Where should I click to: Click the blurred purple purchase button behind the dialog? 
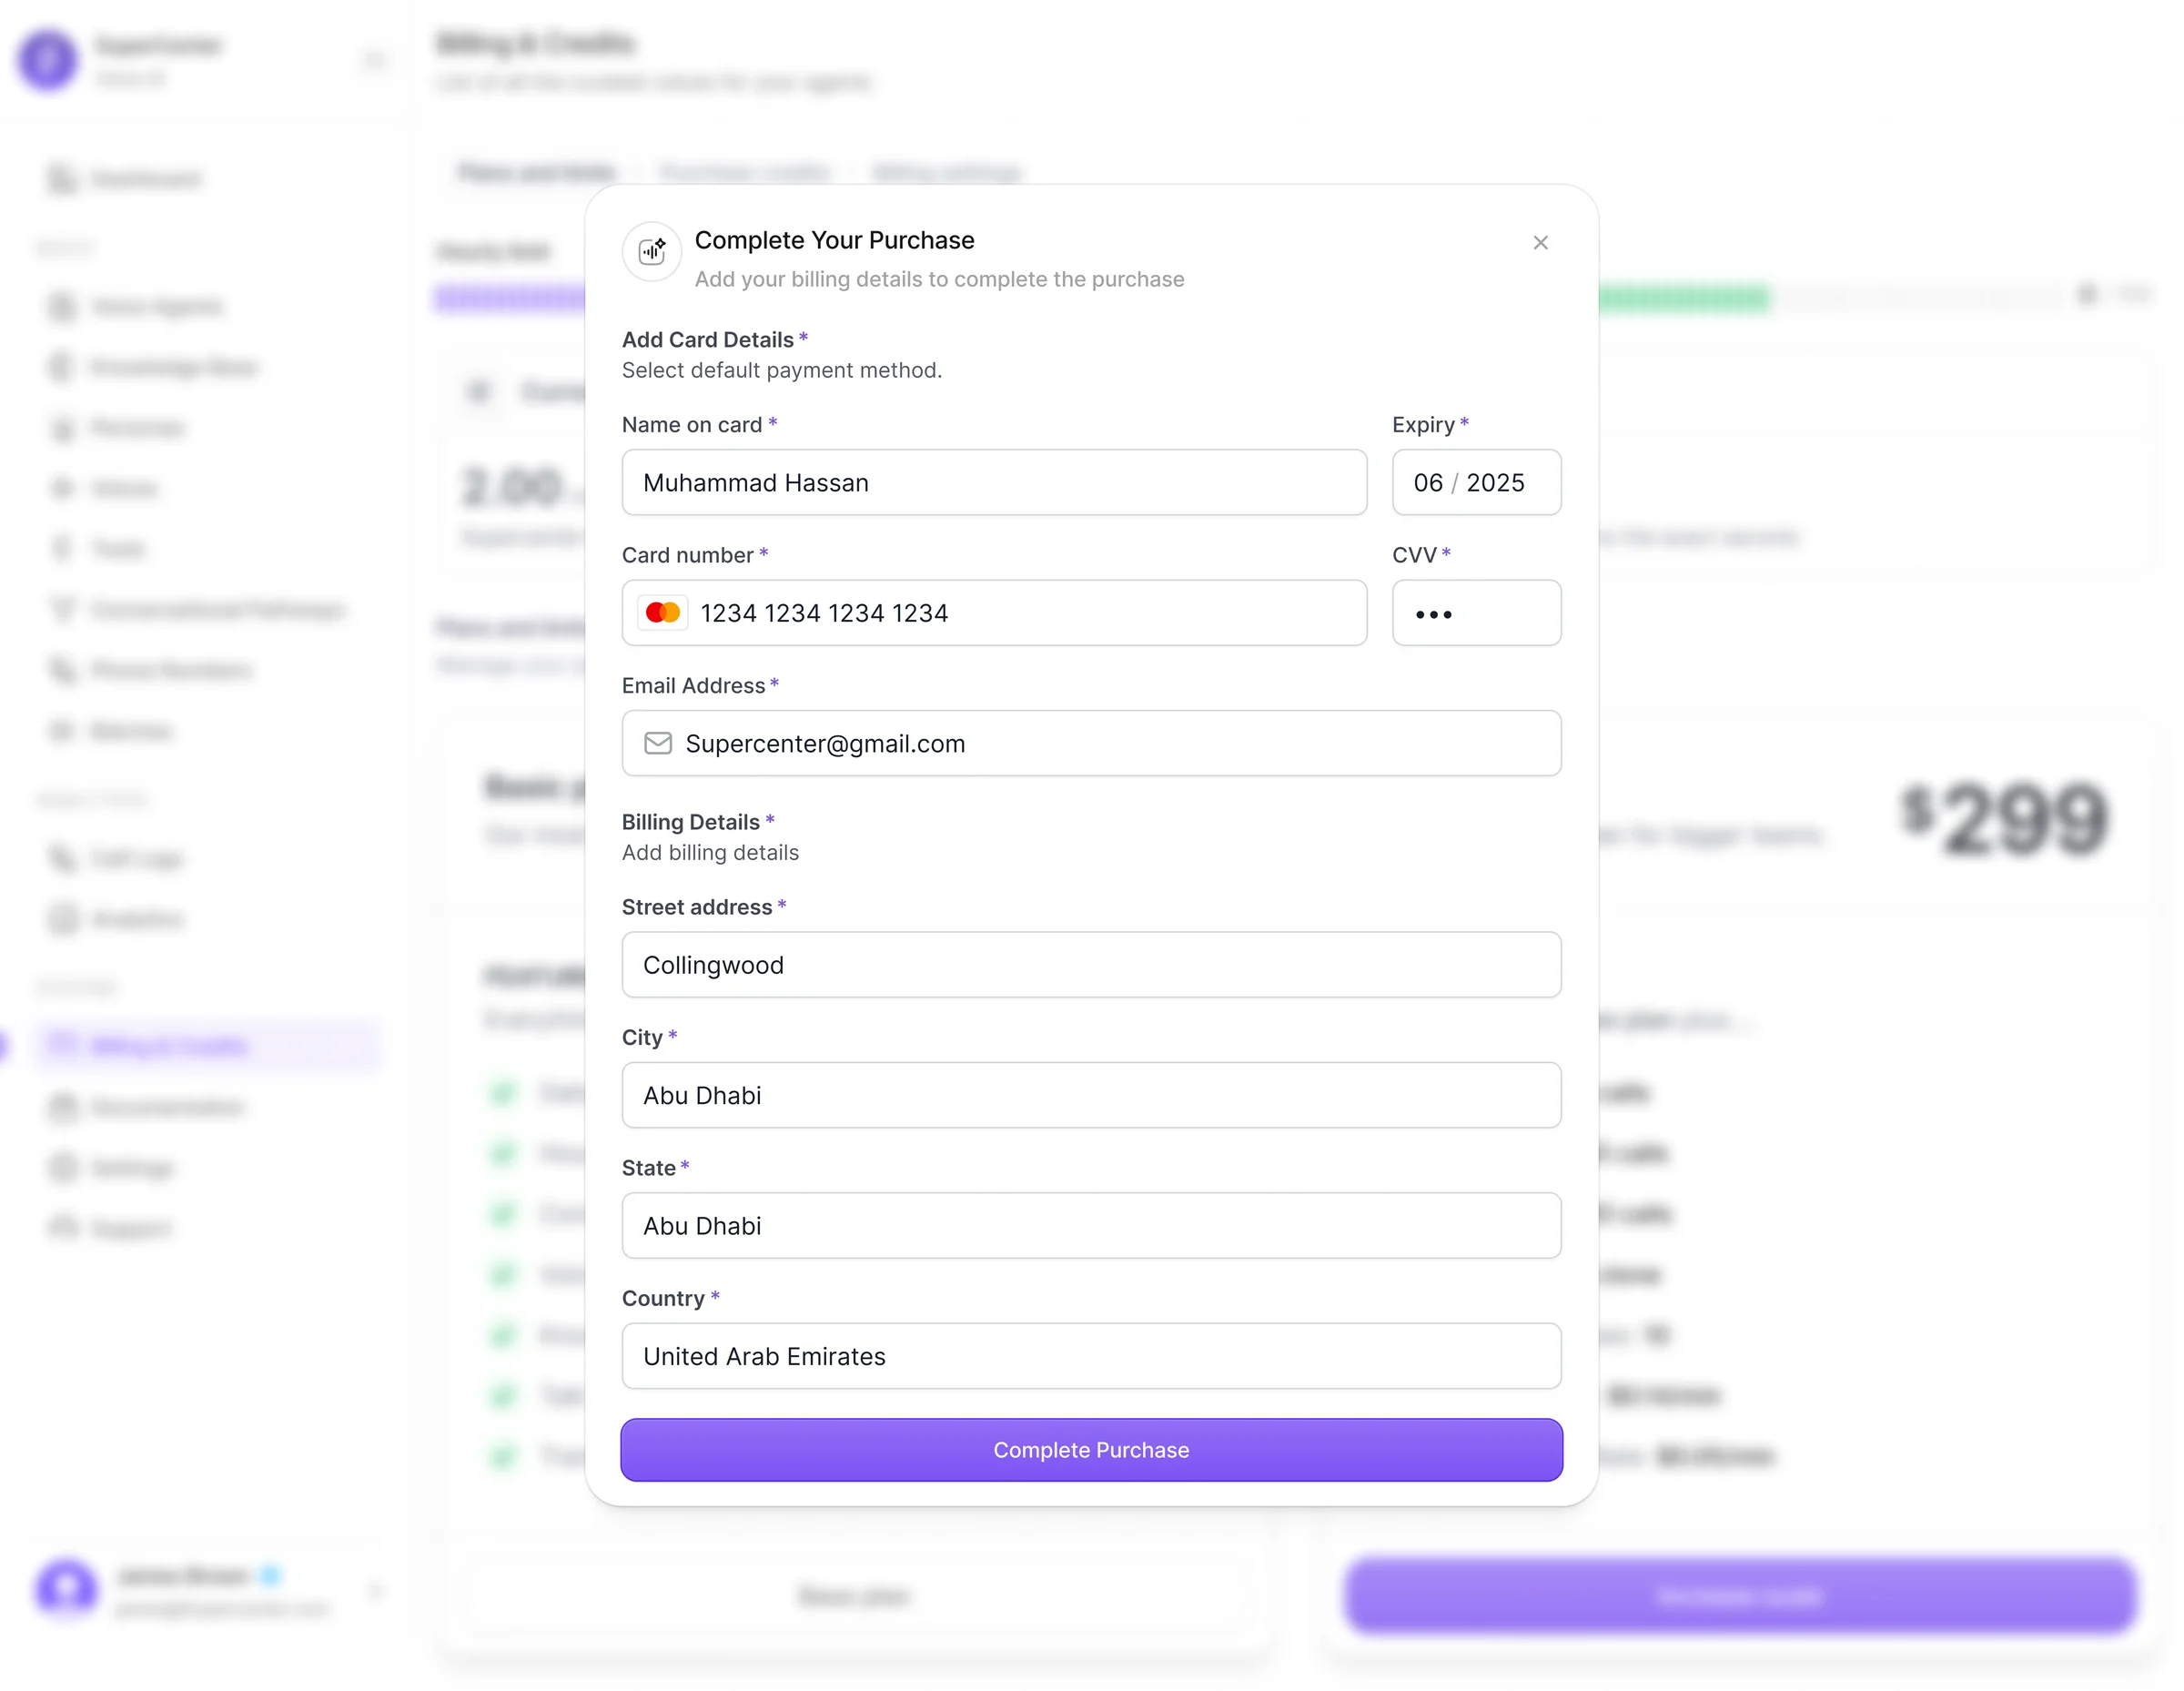click(x=1739, y=1595)
